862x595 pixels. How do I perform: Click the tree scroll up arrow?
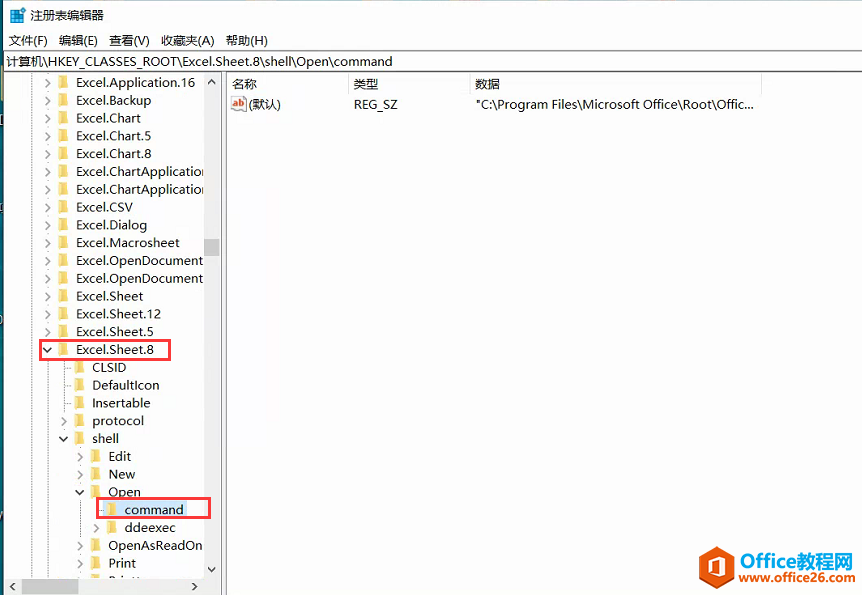[212, 82]
